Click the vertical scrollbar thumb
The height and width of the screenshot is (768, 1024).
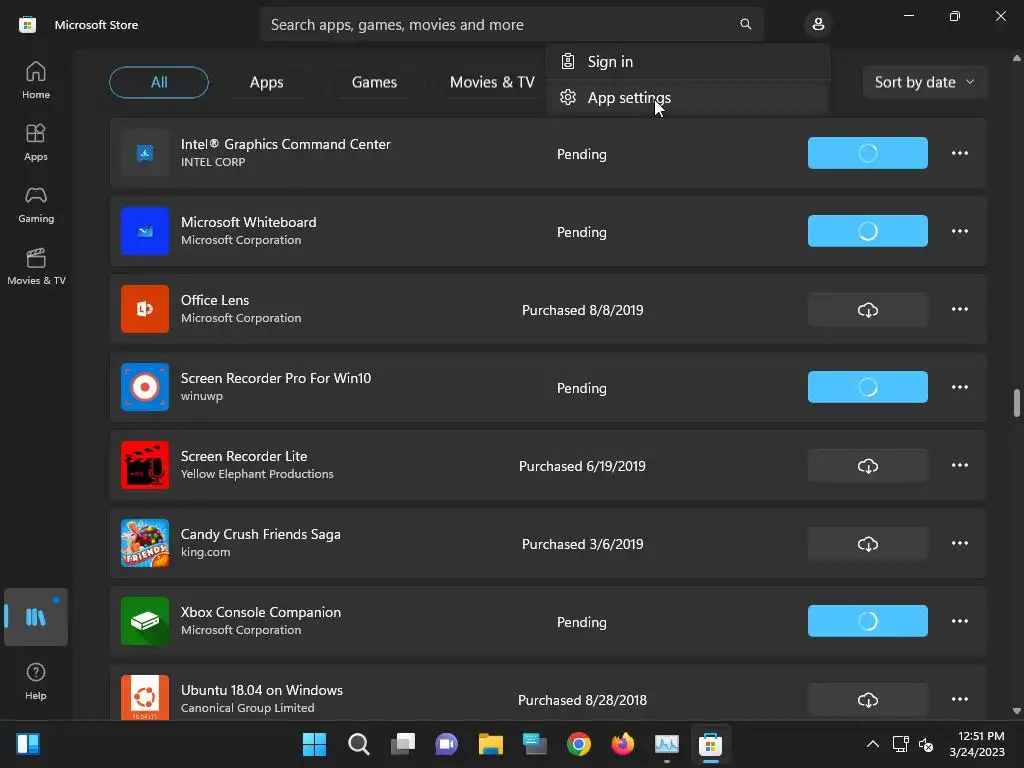pyautogui.click(x=1016, y=403)
